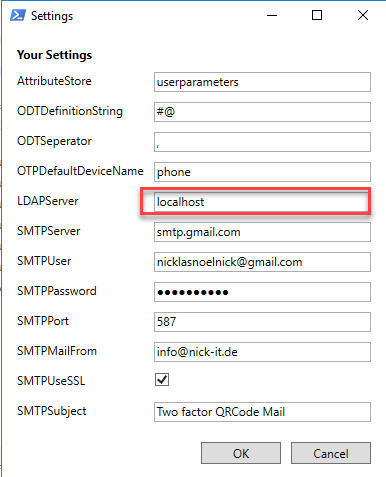Click into the ODTSeperator text box
386x477 pixels.
[262, 142]
